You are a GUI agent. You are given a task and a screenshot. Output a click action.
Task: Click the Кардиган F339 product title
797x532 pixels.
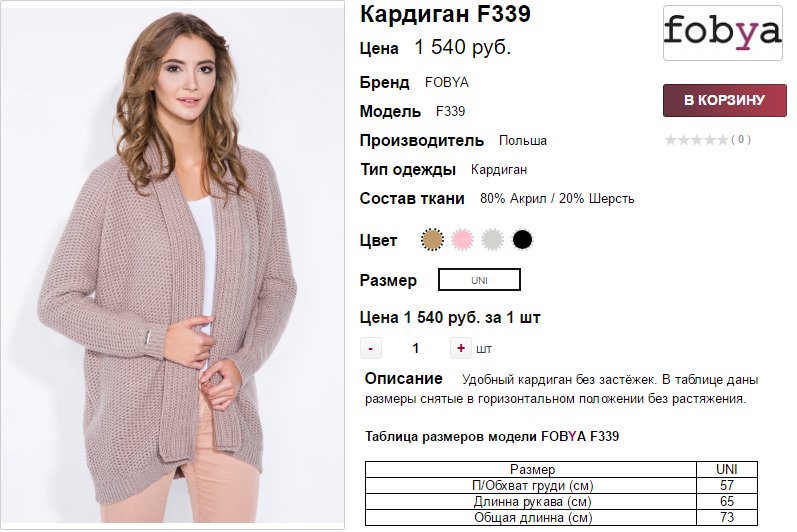coord(445,14)
